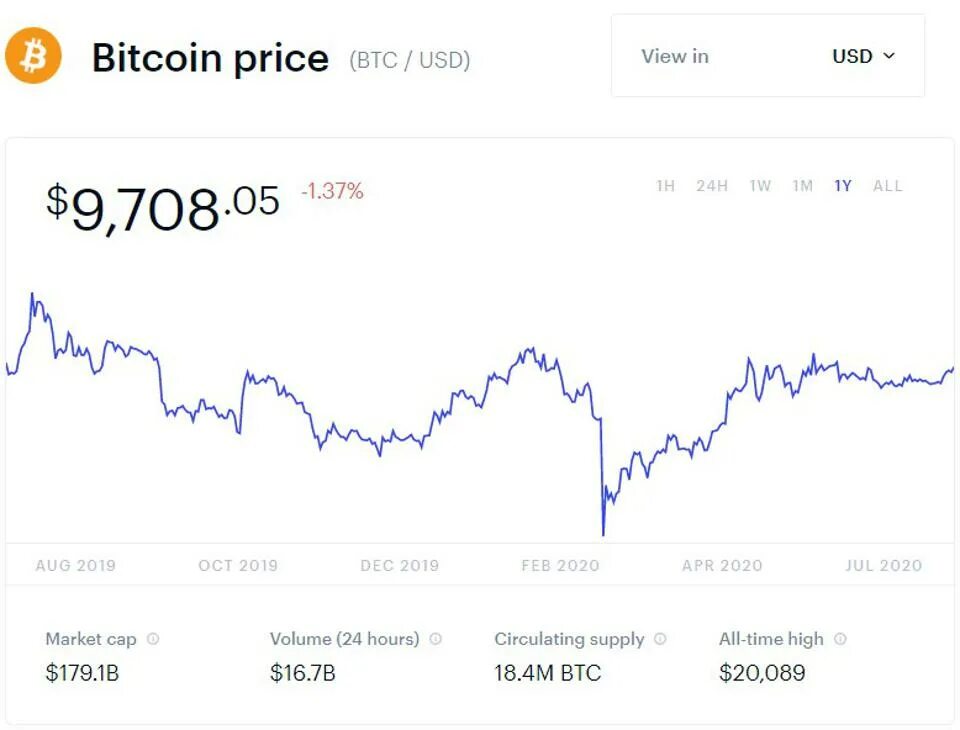Show the ALL time chart range
Viewport: 960px width, 730px height.
coord(888,186)
